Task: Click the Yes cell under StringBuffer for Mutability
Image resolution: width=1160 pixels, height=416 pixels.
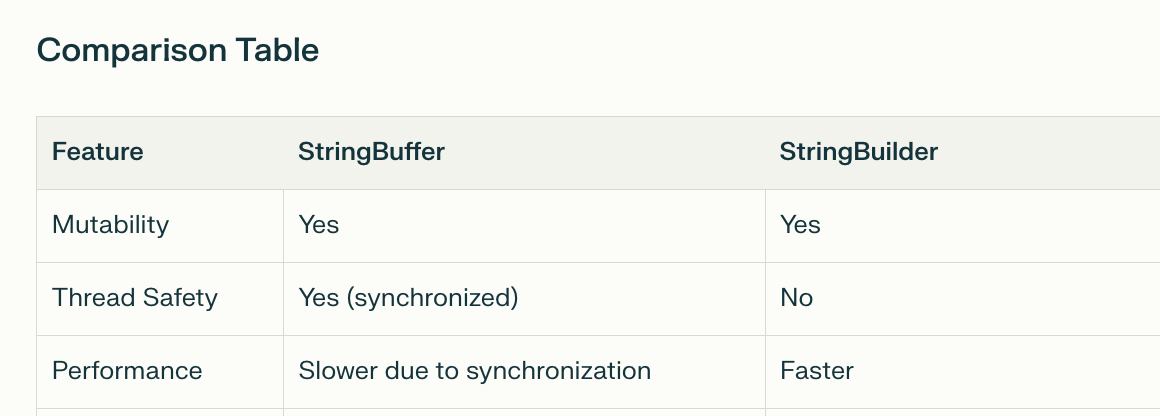Action: point(319,225)
